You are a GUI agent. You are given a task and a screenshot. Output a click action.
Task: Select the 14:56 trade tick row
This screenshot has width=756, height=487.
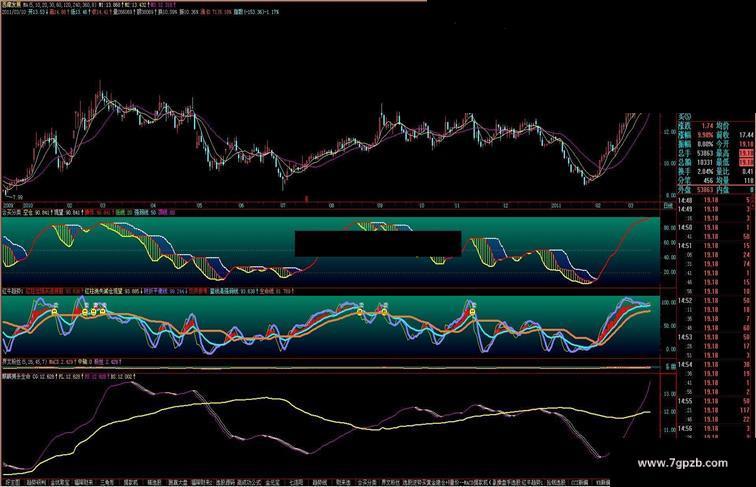coord(716,428)
